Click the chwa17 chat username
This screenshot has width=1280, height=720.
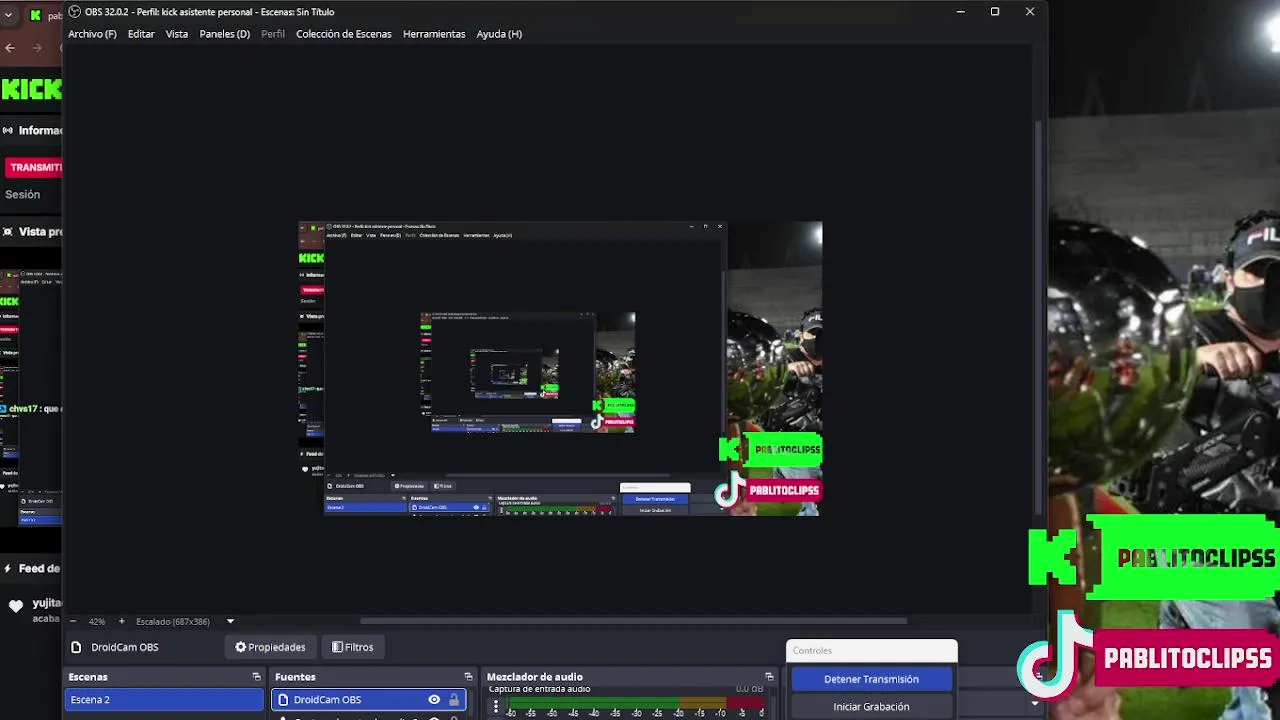tap(22, 408)
